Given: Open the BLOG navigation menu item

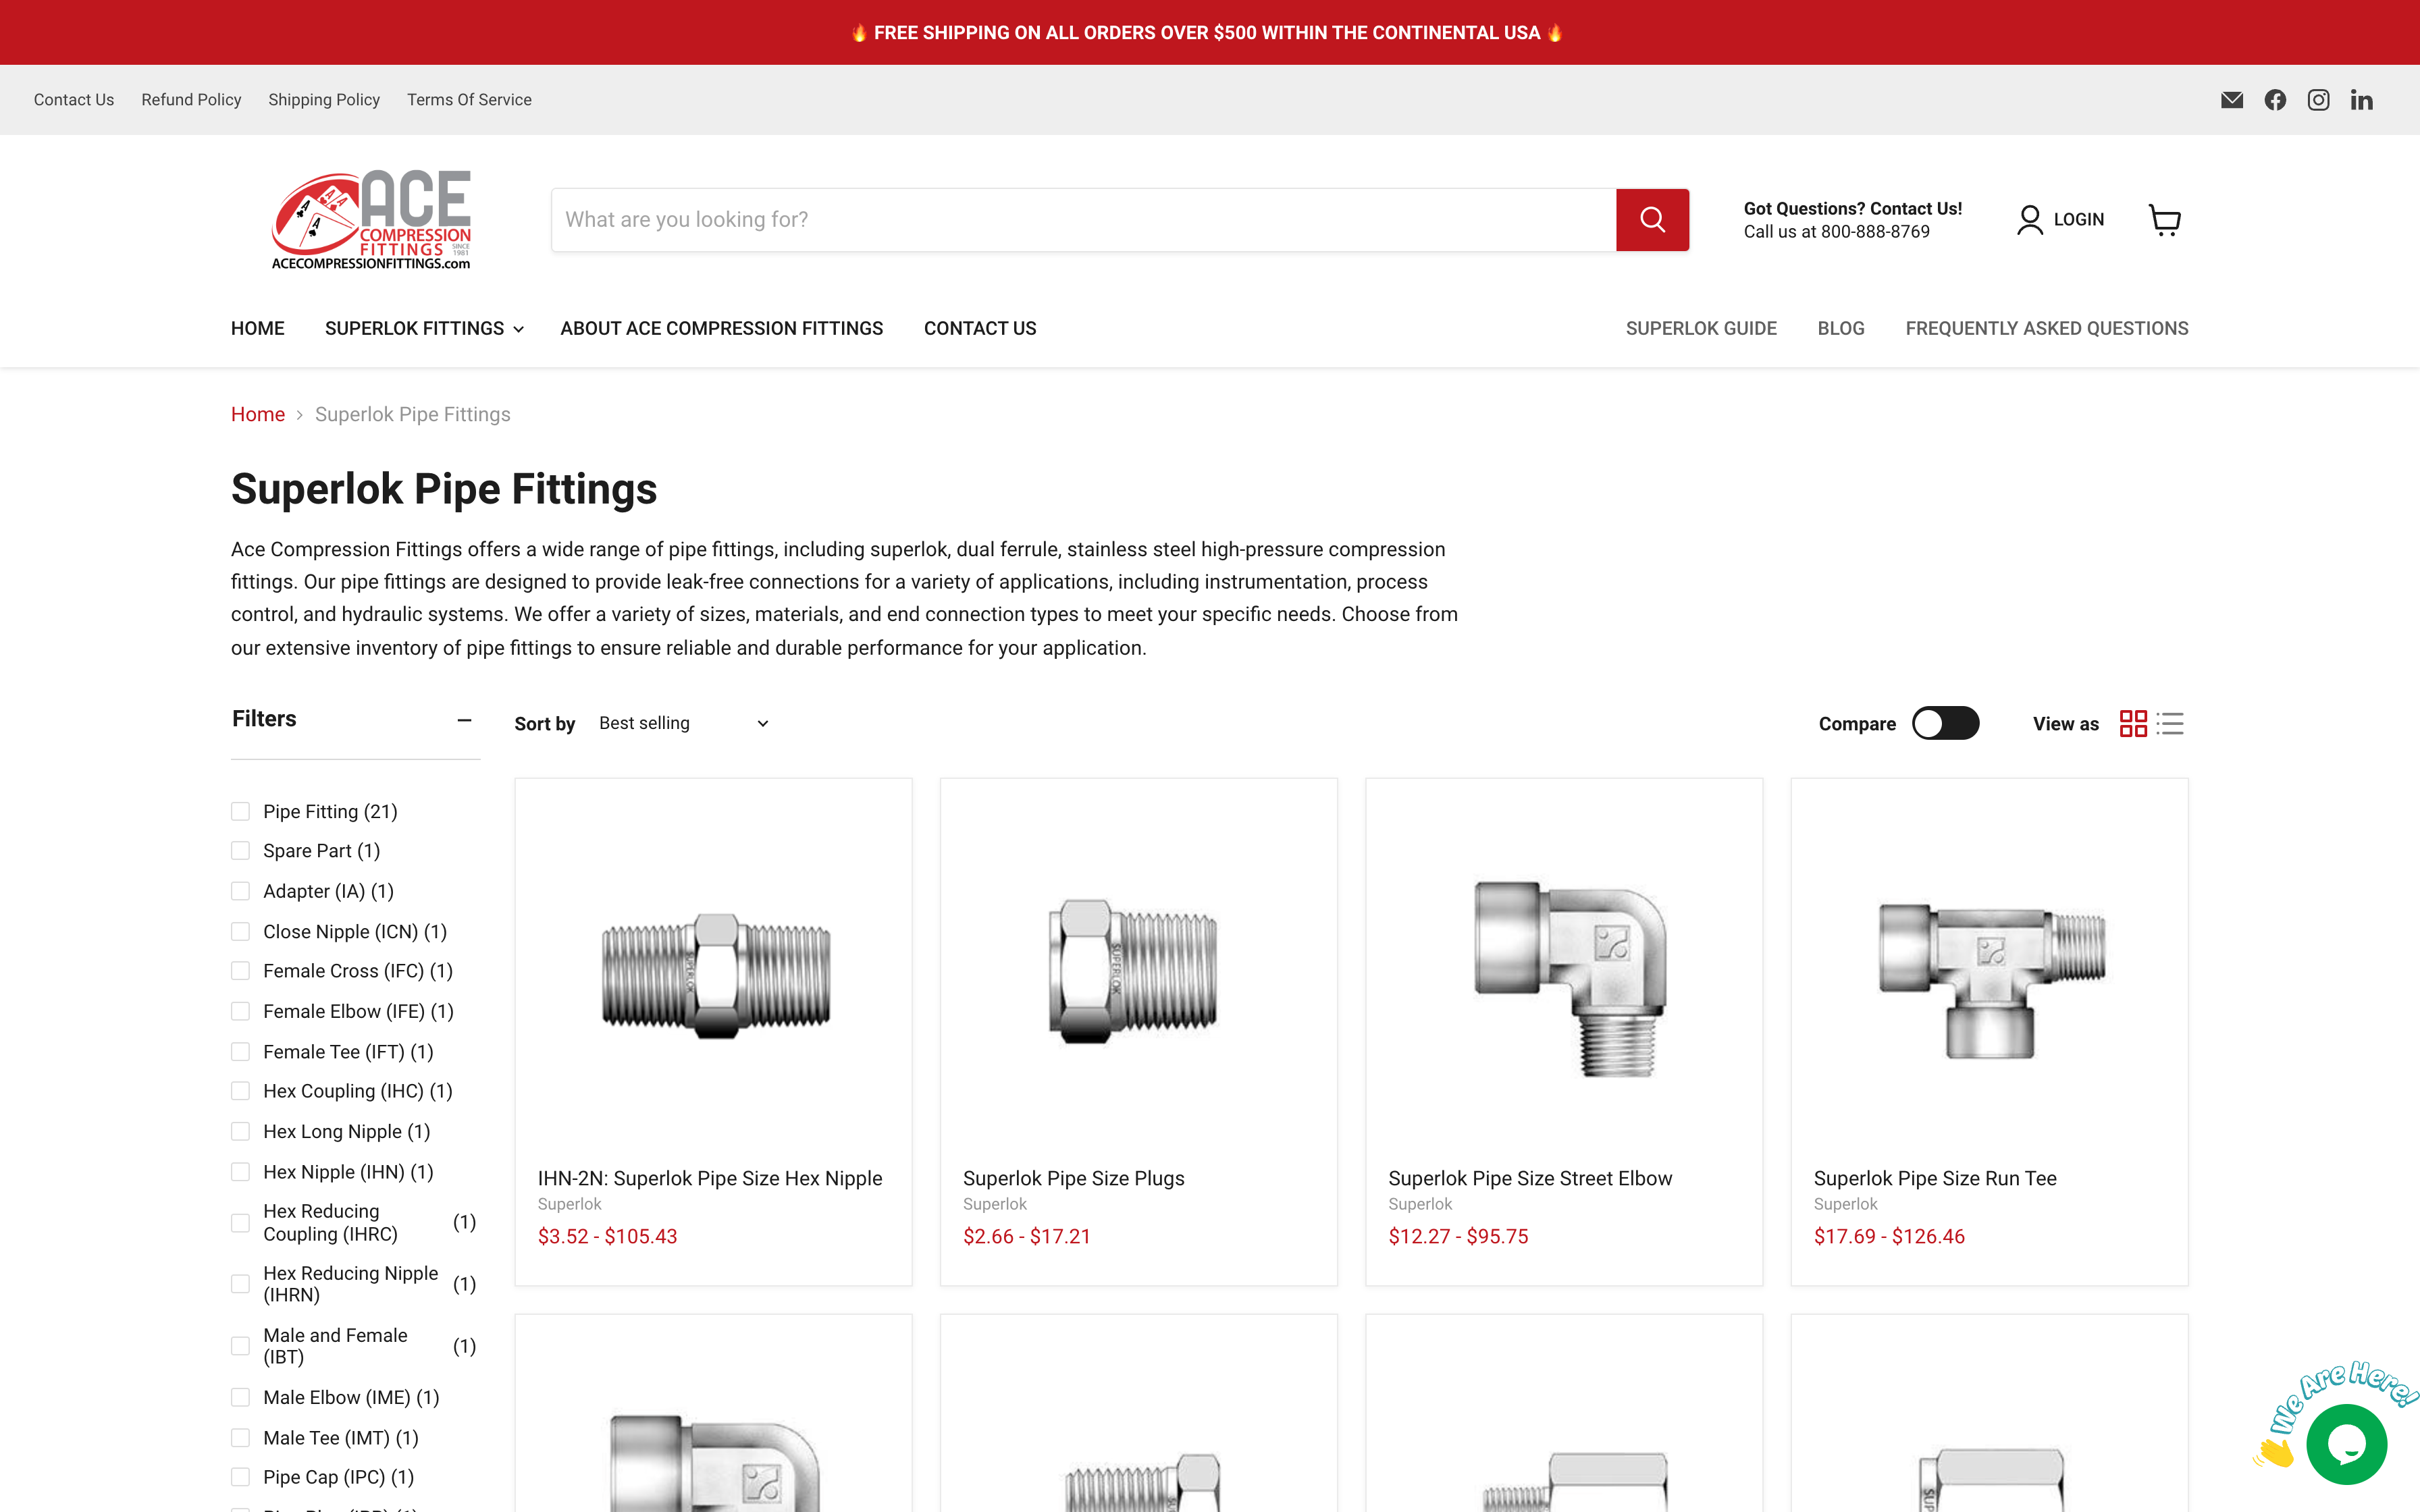Looking at the screenshot, I should 1840,328.
